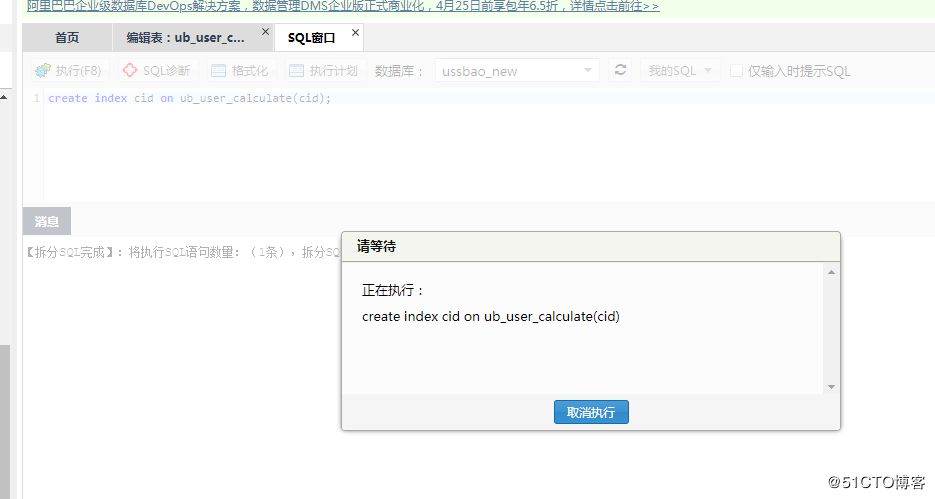Viewport: 935px width, 499px height.
Task: Click the create index text in dialog
Action: (x=491, y=317)
